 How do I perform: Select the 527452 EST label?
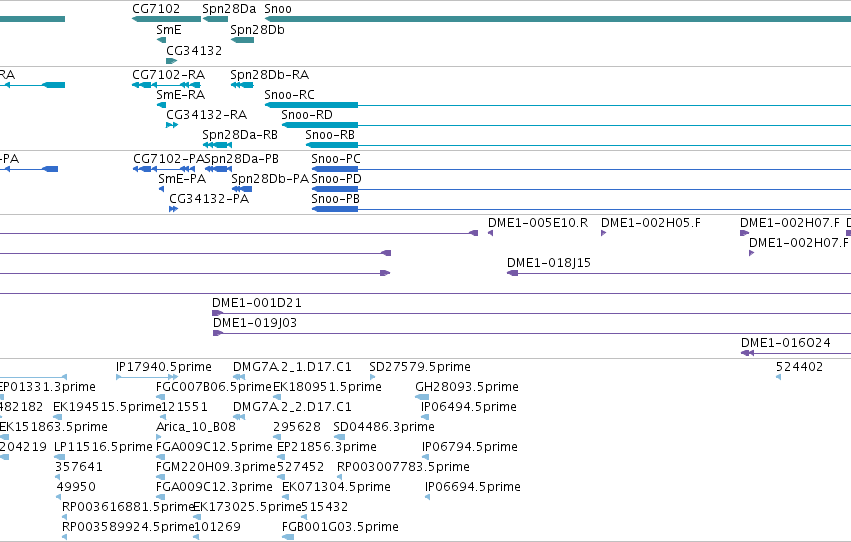(x=300, y=467)
